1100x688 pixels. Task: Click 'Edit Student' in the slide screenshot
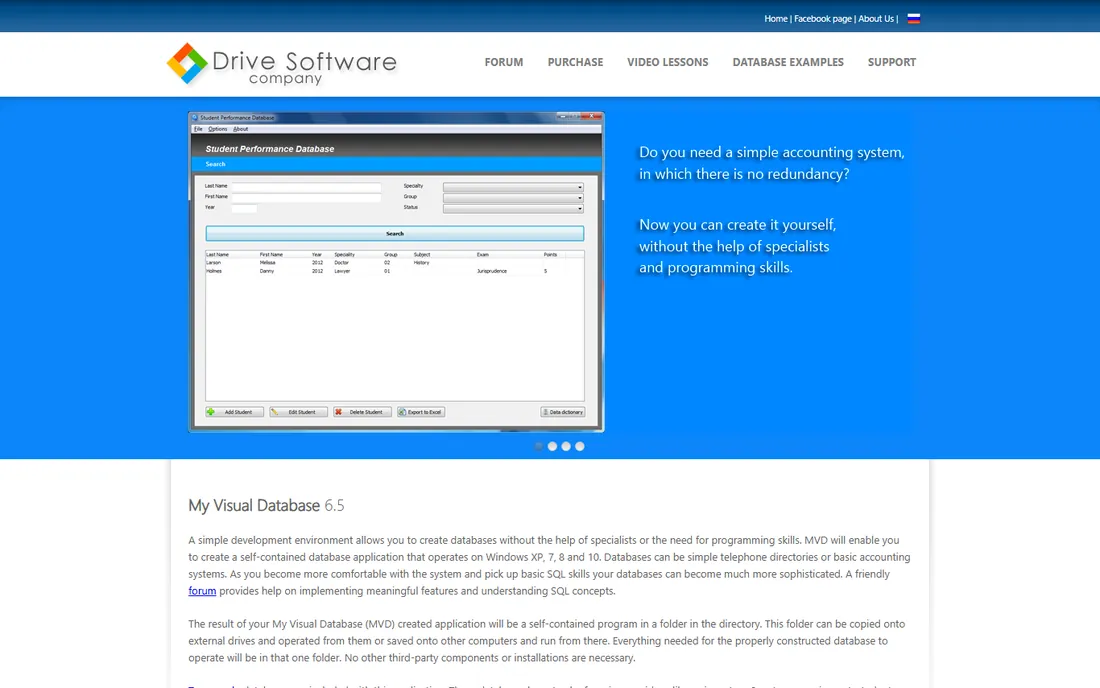coord(298,412)
